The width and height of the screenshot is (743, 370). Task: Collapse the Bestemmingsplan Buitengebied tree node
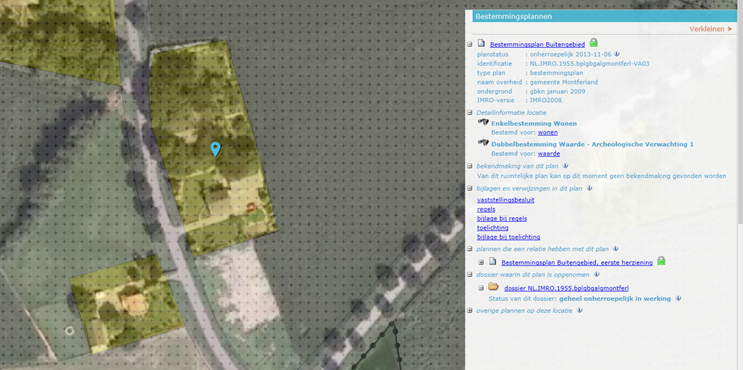click(470, 44)
